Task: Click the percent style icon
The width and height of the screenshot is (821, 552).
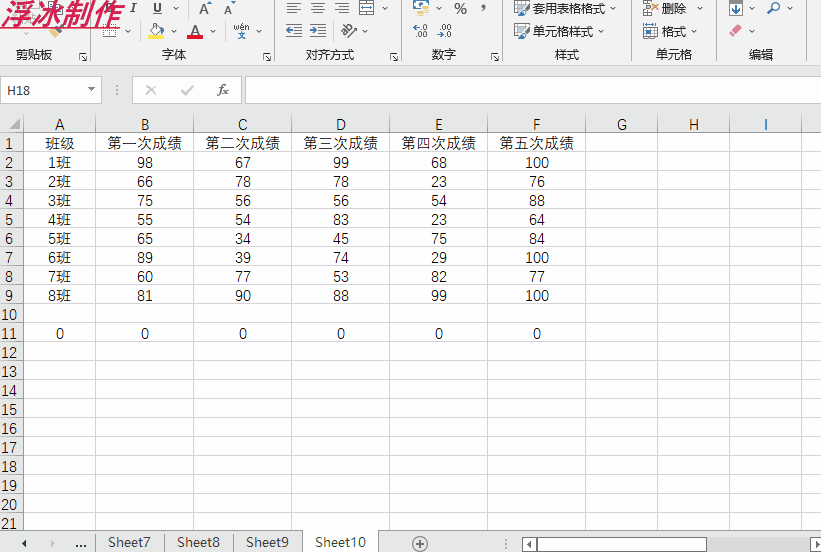Action: pos(460,8)
